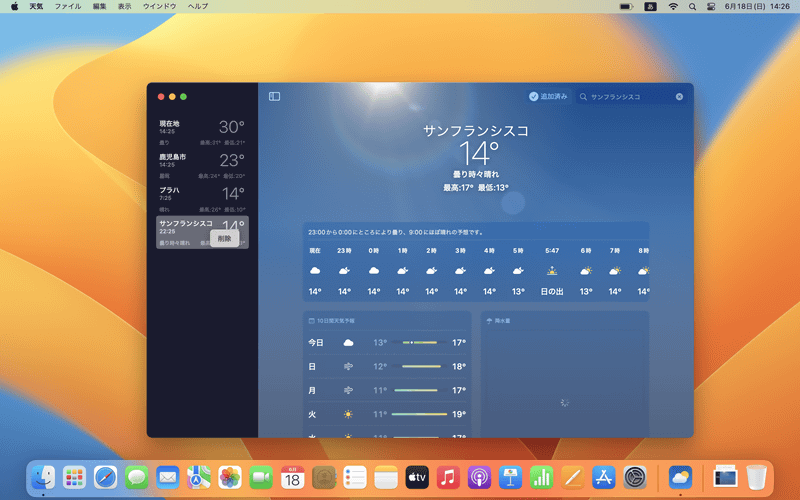
Task: Click the Weather app icon in Dock
Action: (680, 478)
